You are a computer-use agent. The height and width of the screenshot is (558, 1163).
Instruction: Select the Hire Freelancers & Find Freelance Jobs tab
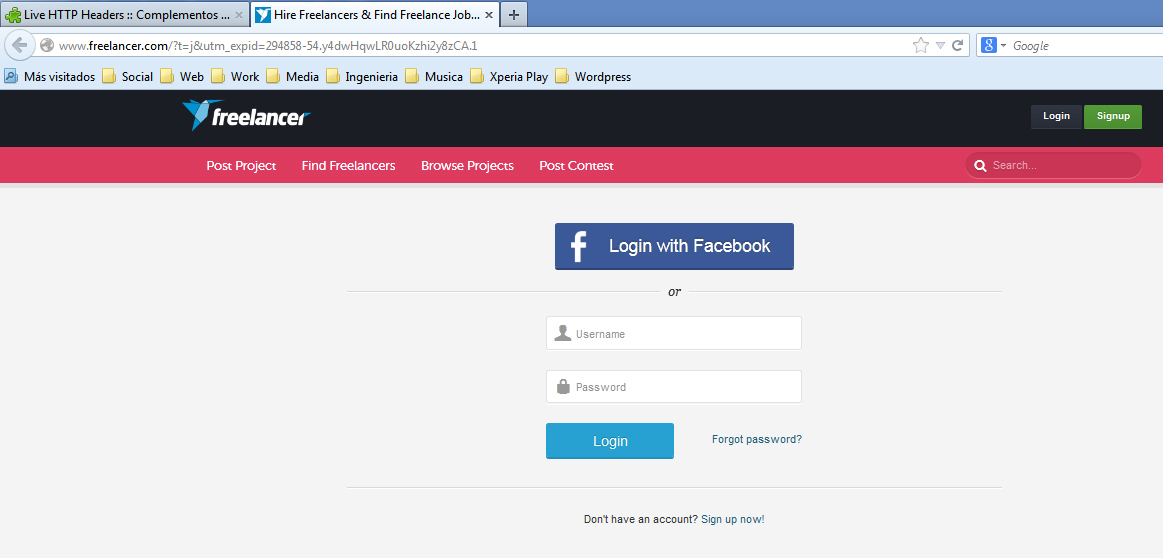pyautogui.click(x=375, y=14)
